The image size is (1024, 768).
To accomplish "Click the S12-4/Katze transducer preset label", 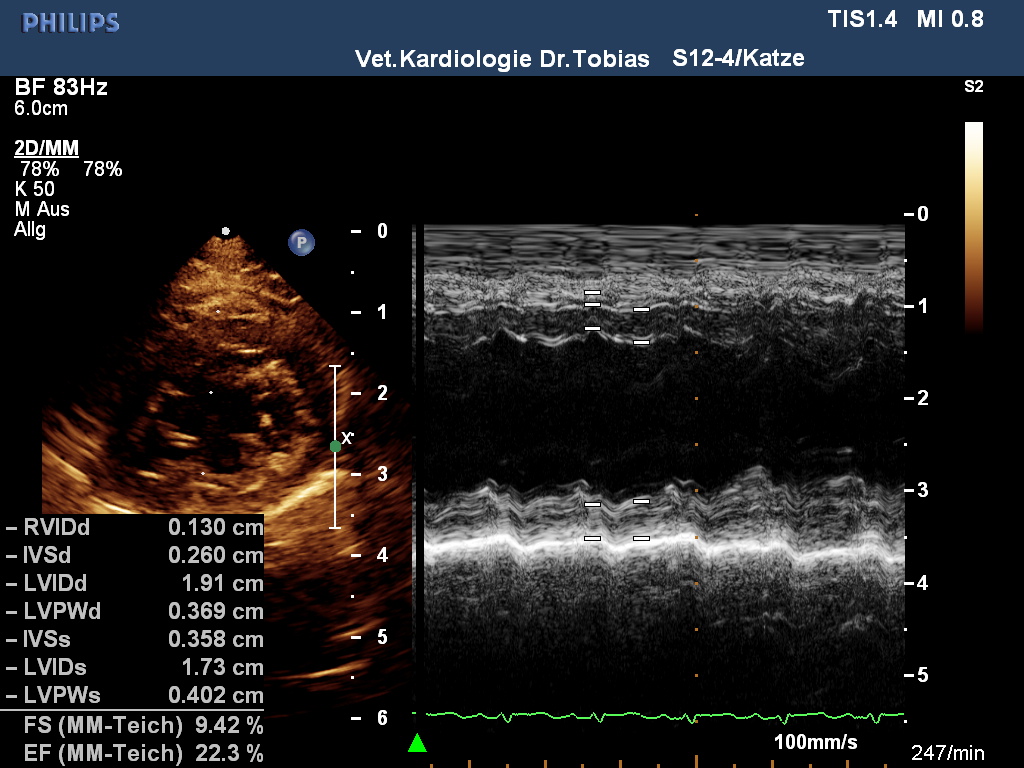I will click(x=738, y=59).
